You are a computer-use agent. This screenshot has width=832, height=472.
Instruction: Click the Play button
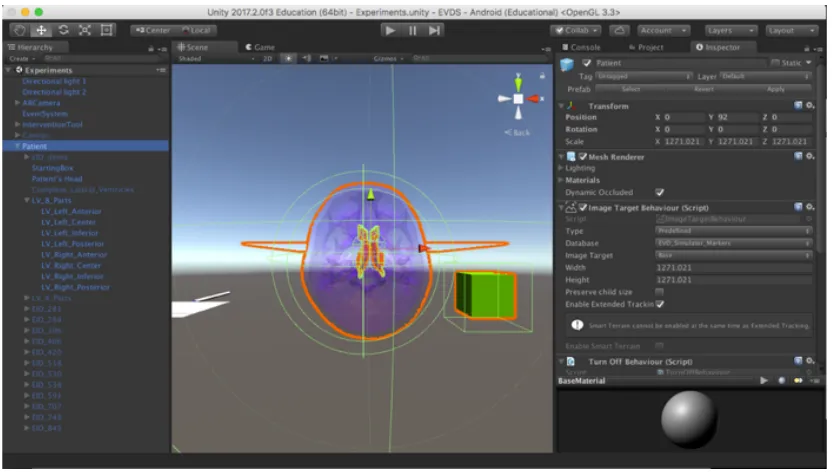[390, 30]
